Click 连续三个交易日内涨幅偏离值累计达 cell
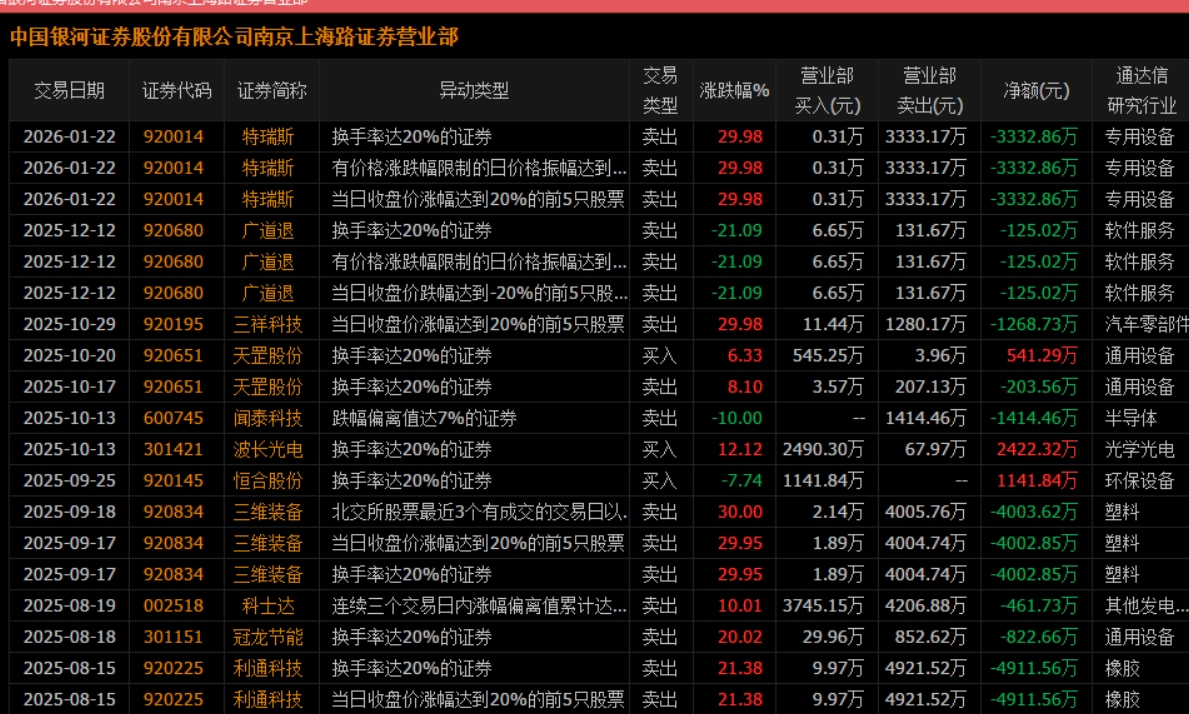 [x=479, y=606]
